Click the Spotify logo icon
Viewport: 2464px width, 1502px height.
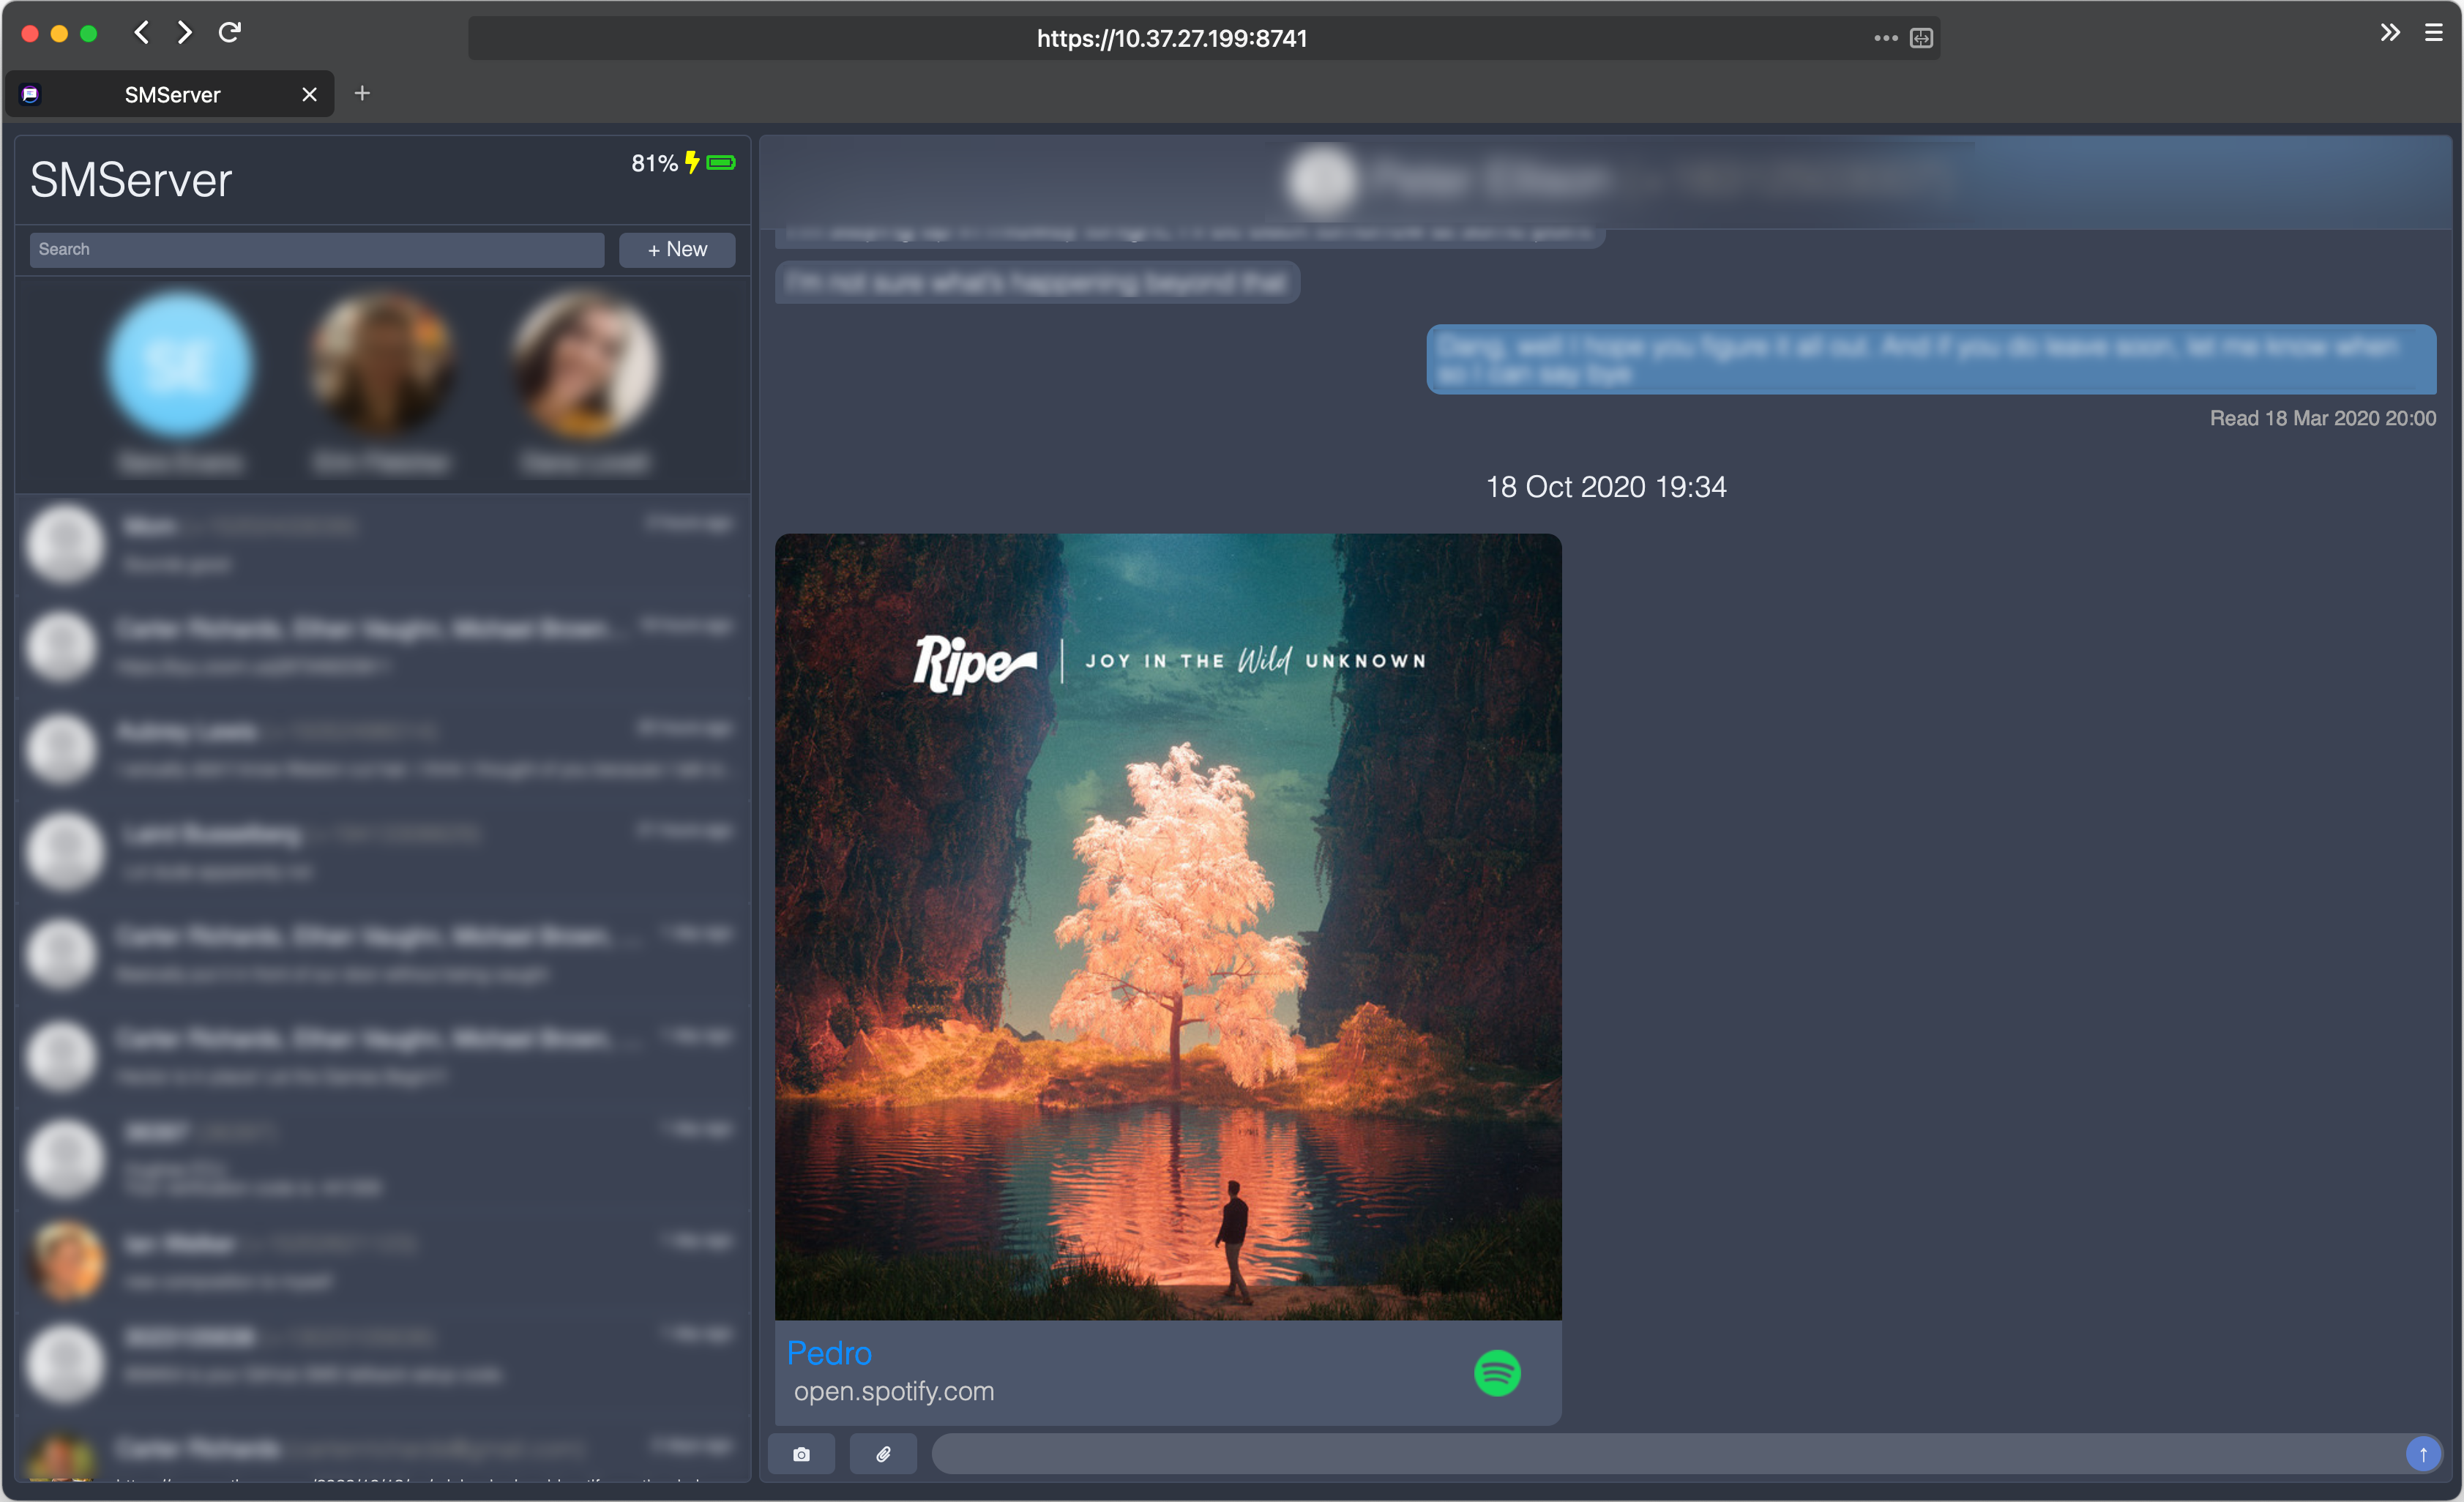pyautogui.click(x=1497, y=1373)
